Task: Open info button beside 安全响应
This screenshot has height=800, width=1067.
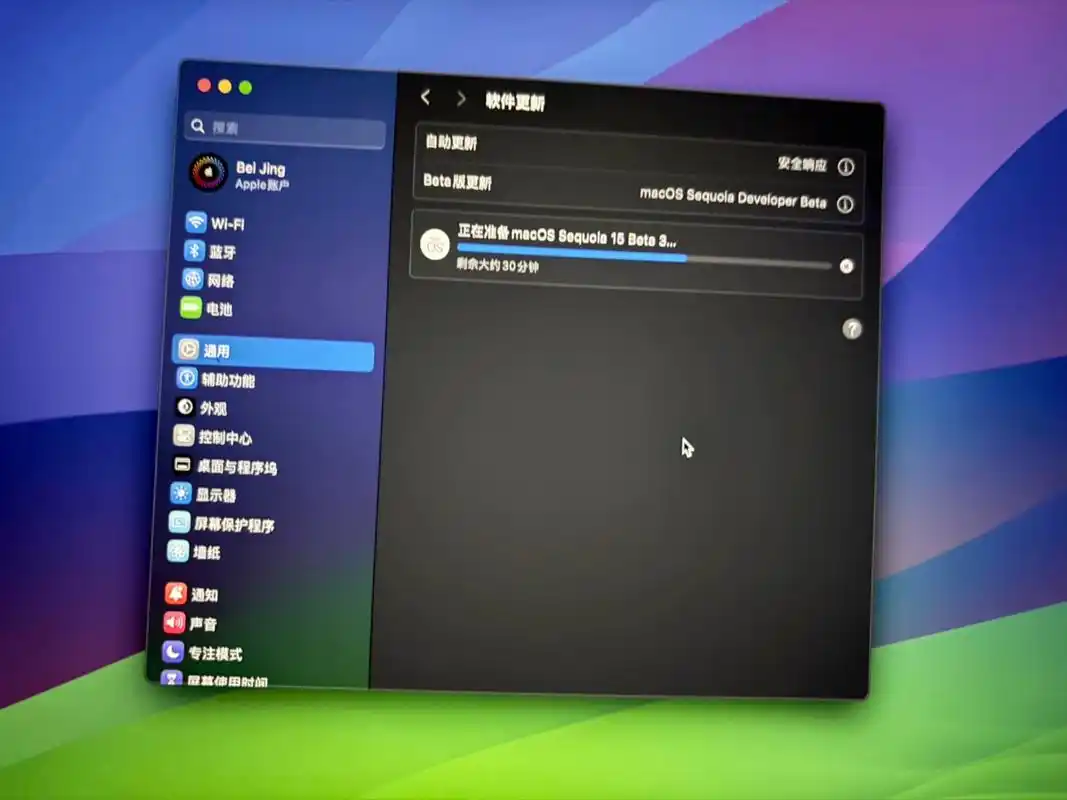Action: tap(846, 167)
